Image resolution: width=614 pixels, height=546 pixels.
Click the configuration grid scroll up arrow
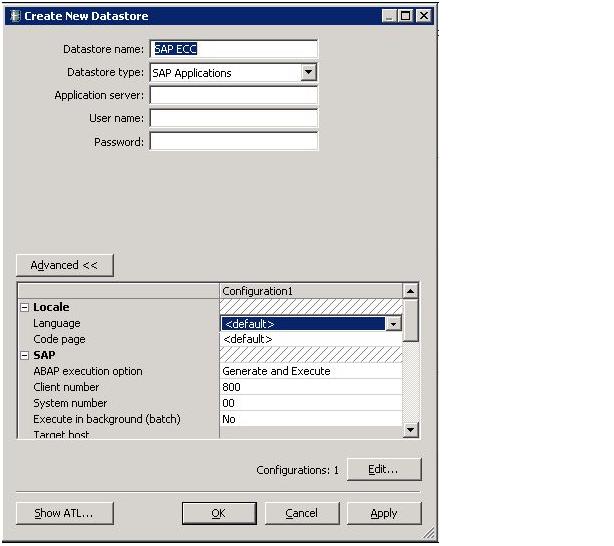[x=410, y=291]
